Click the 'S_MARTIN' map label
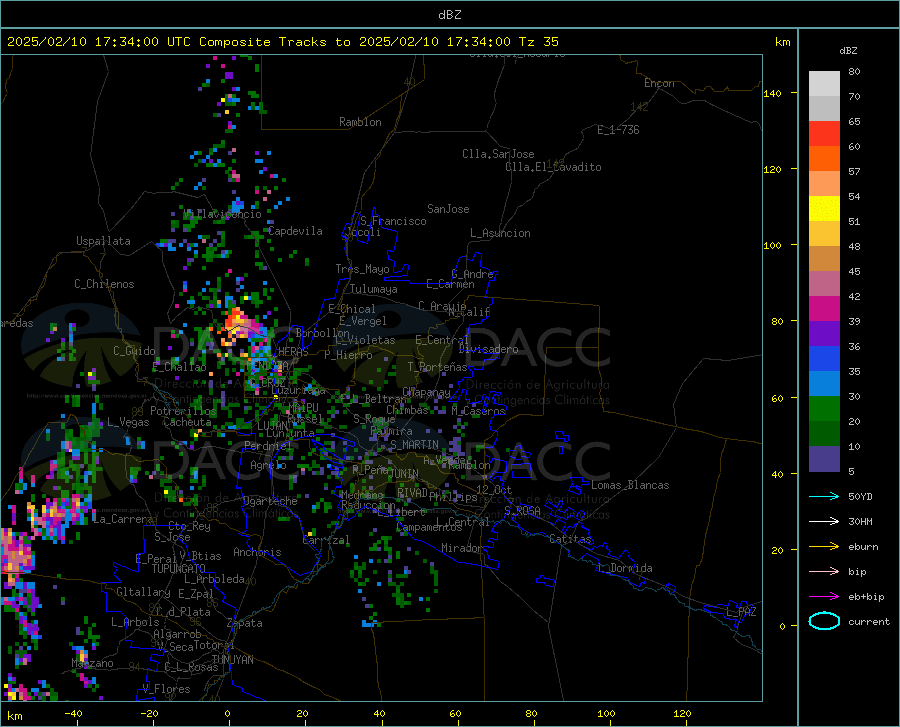900x727 pixels. click(x=414, y=445)
